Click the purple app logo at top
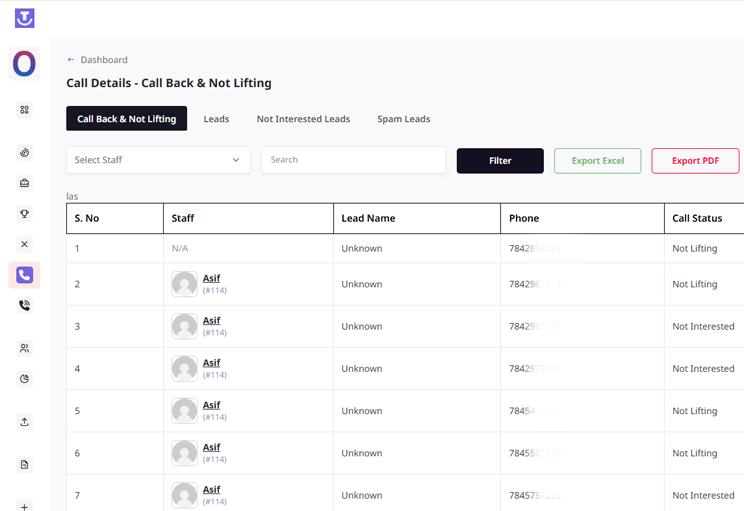Viewport: 744px width, 511px height. click(x=25, y=18)
